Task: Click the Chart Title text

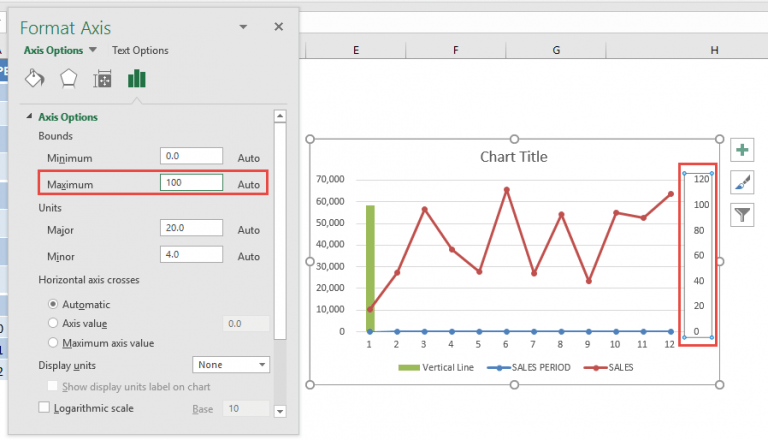Action: pos(513,157)
